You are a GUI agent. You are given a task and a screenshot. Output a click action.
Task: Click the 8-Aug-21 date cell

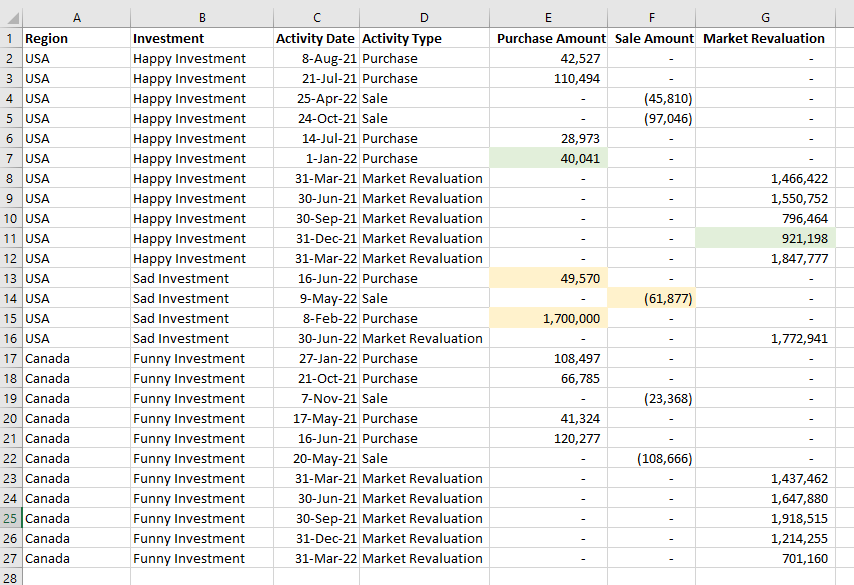click(316, 58)
